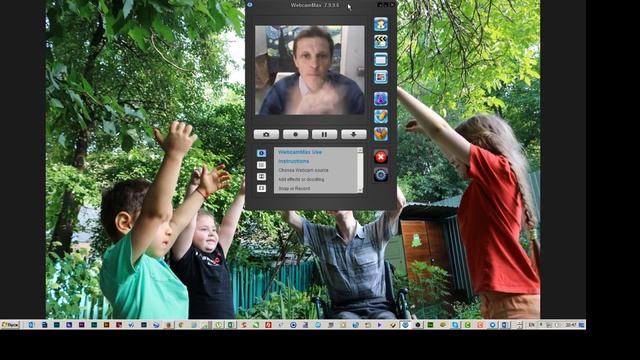Screen dimensions: 640x360
Task: Open the butterfly favorites effects icon
Action: 381,134
